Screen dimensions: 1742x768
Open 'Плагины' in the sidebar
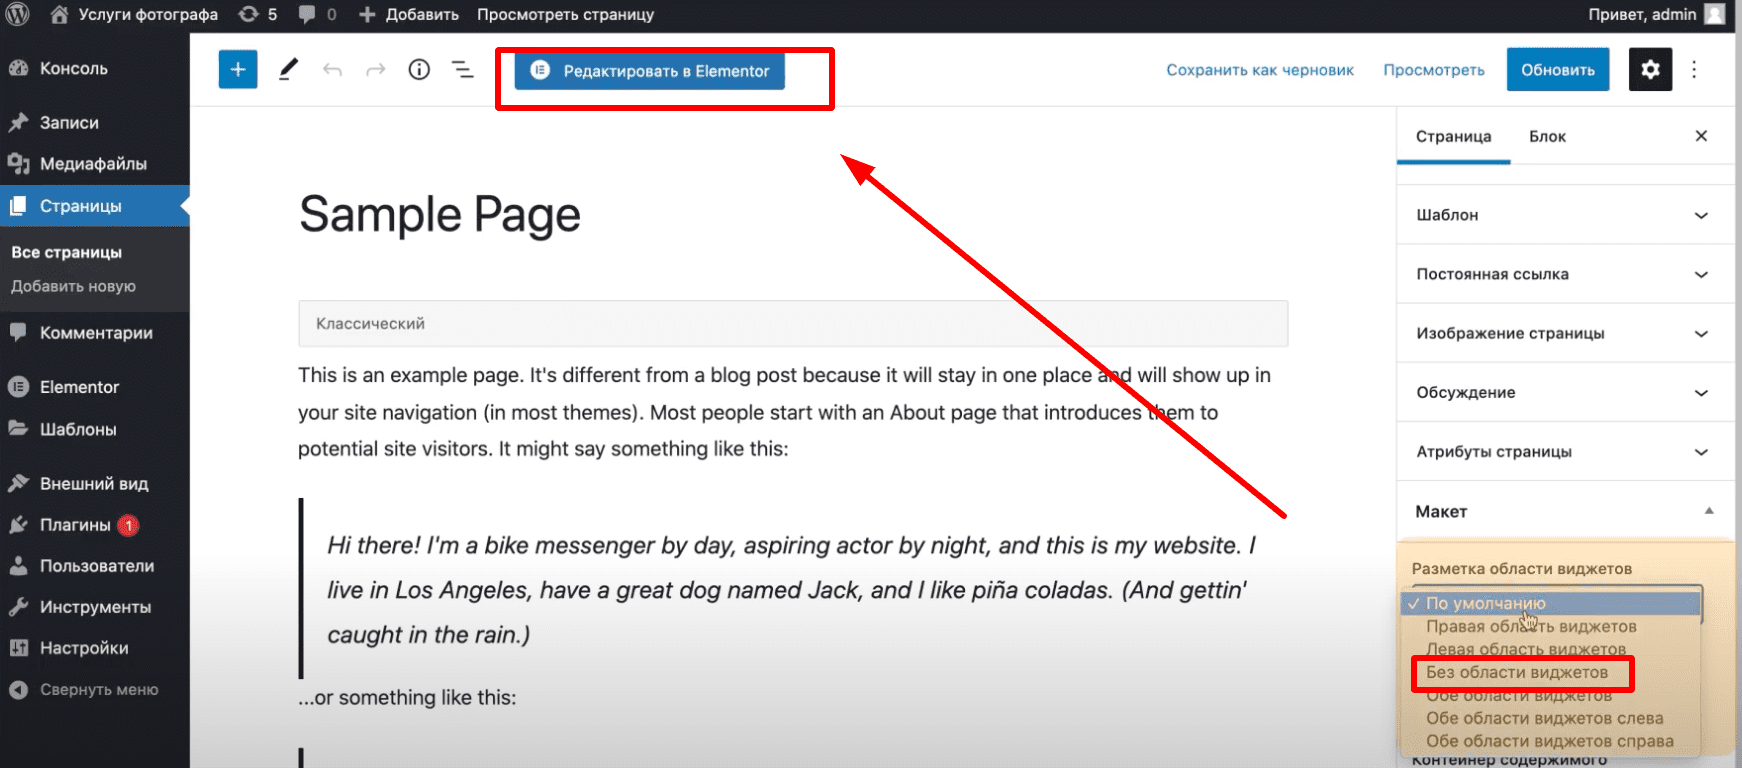(95, 525)
